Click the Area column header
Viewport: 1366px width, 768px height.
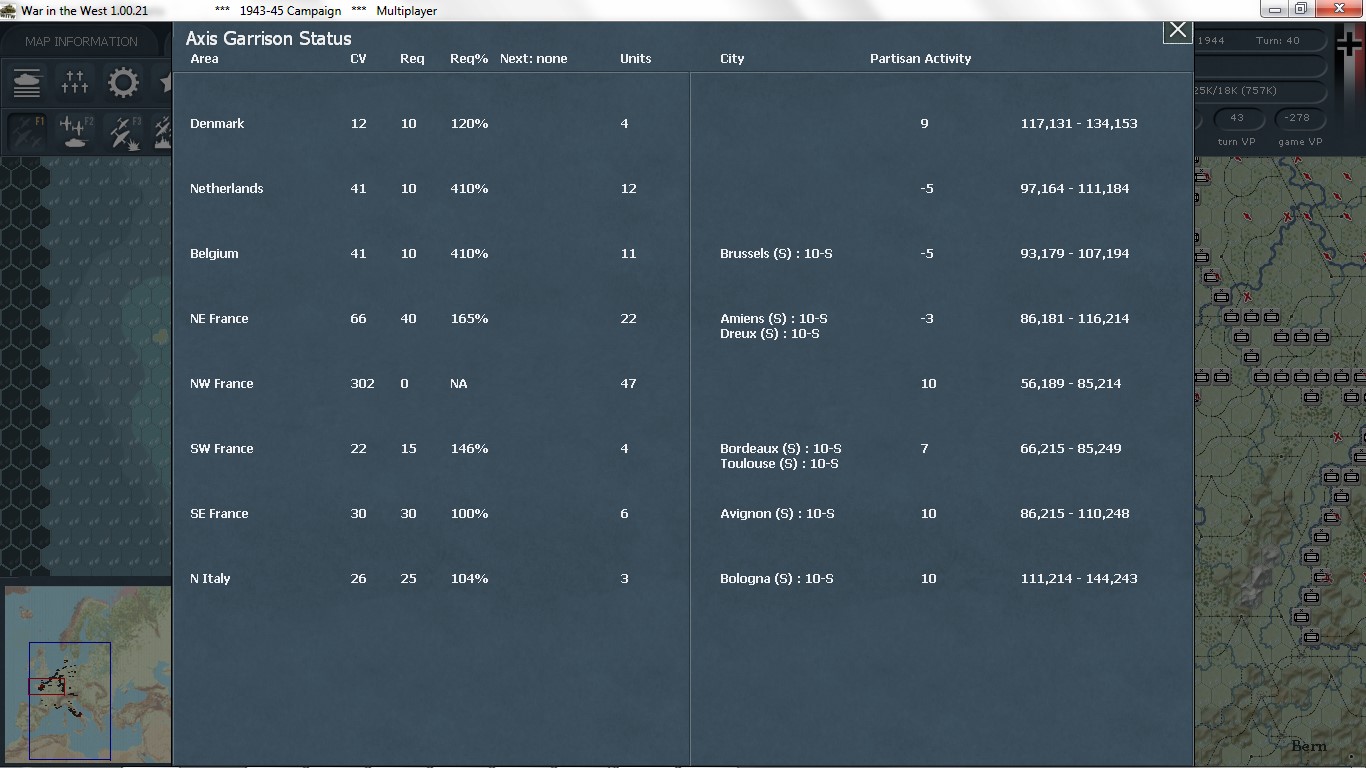pos(204,59)
